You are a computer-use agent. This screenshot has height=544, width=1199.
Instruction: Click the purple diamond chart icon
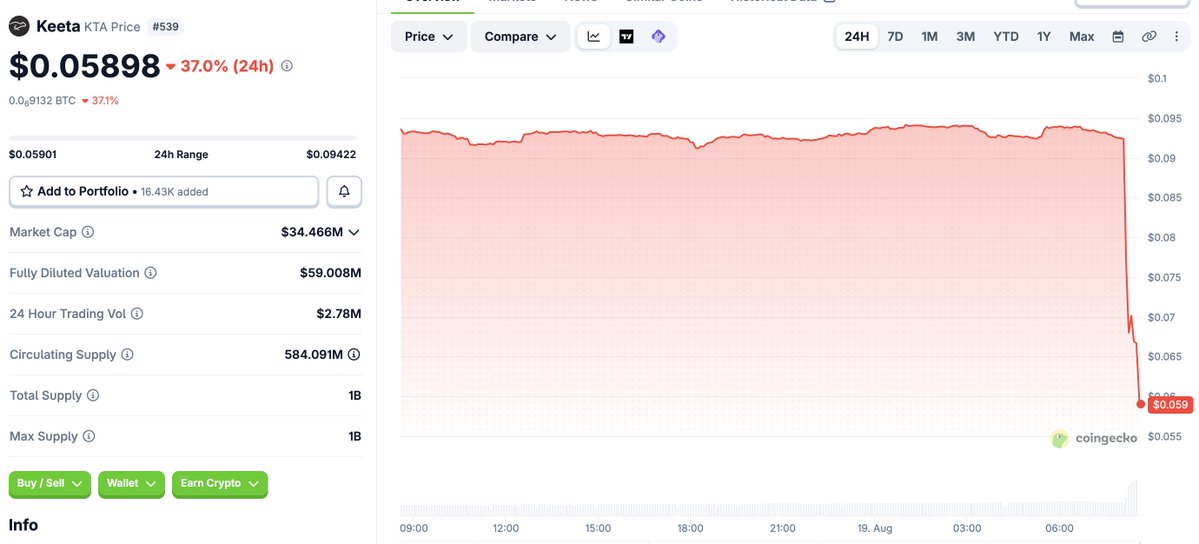[x=658, y=37]
